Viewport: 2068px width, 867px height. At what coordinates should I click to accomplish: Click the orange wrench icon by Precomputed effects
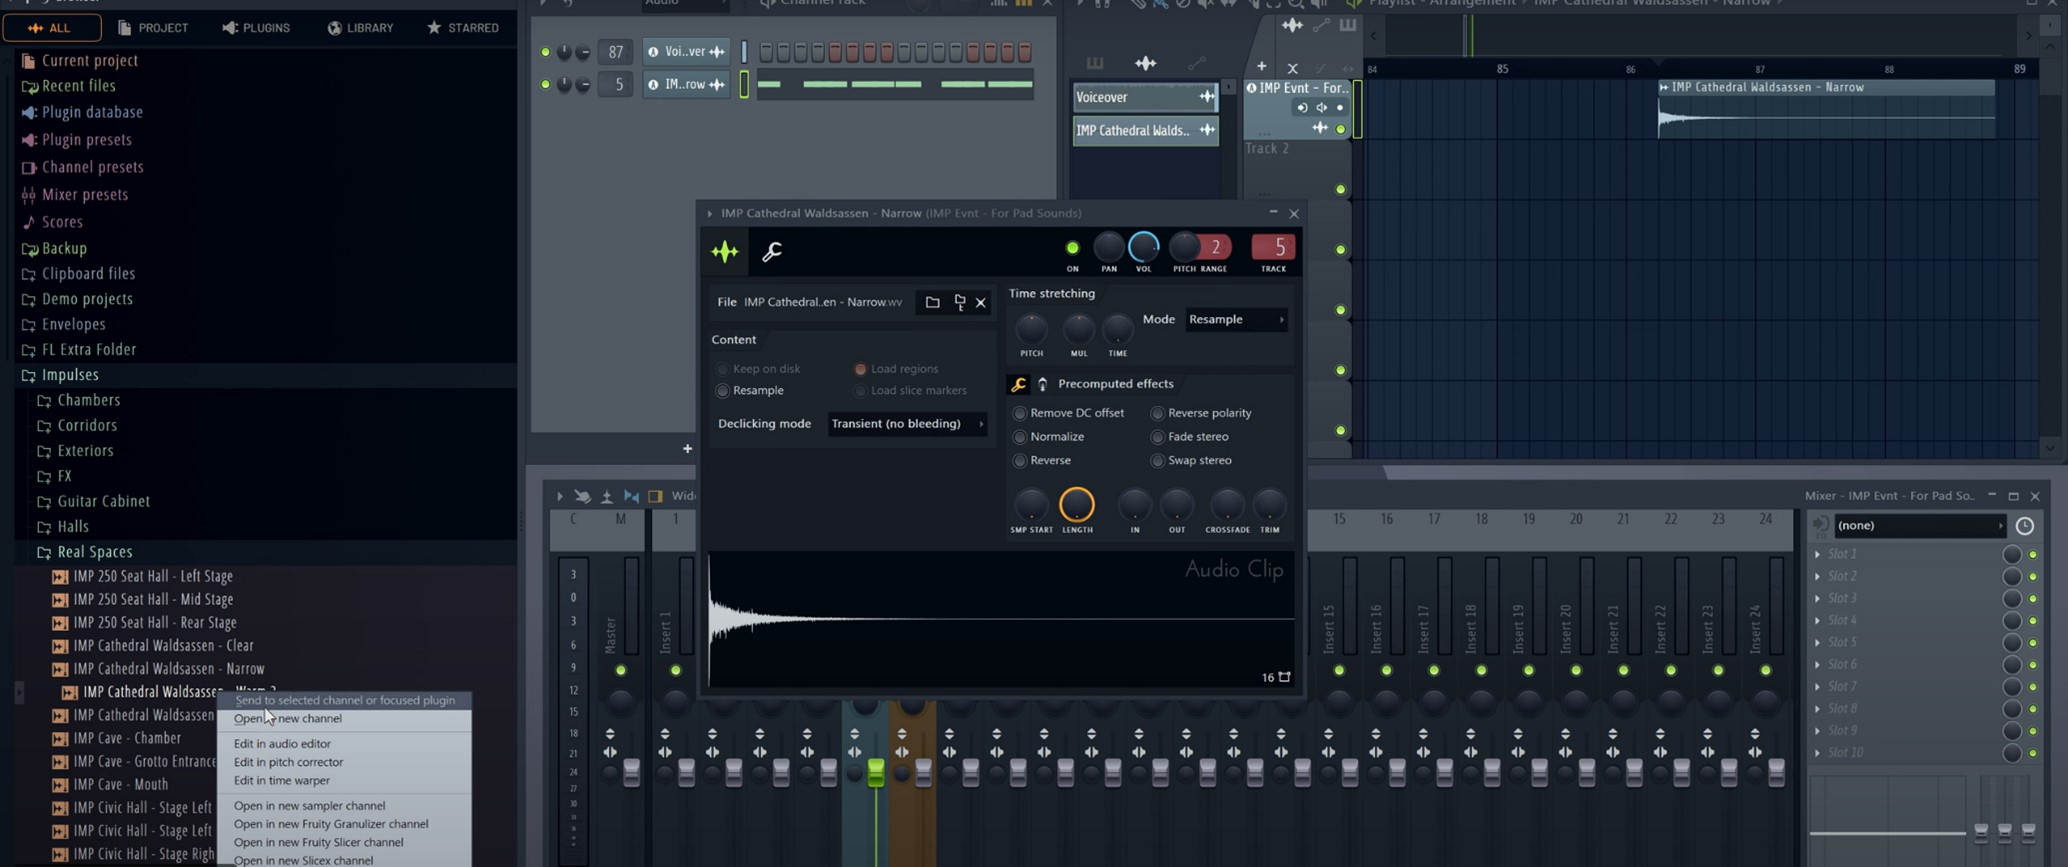[1018, 384]
